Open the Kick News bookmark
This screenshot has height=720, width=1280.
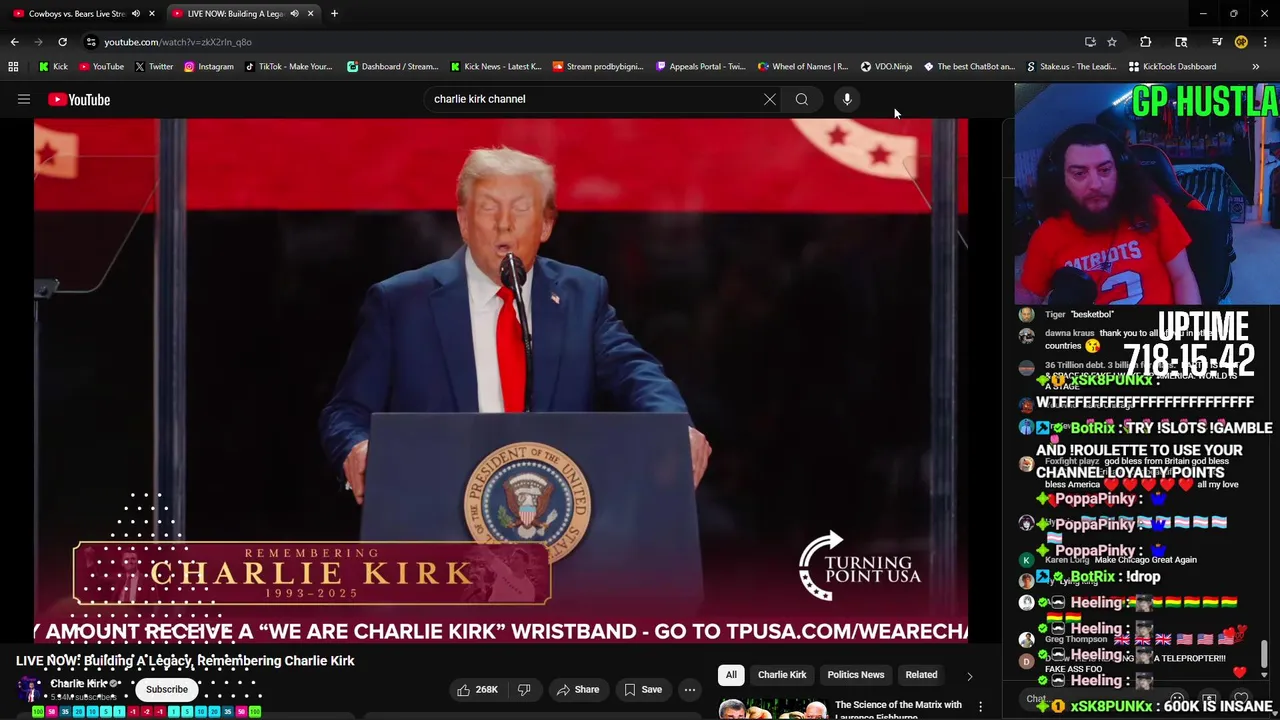[x=495, y=66]
